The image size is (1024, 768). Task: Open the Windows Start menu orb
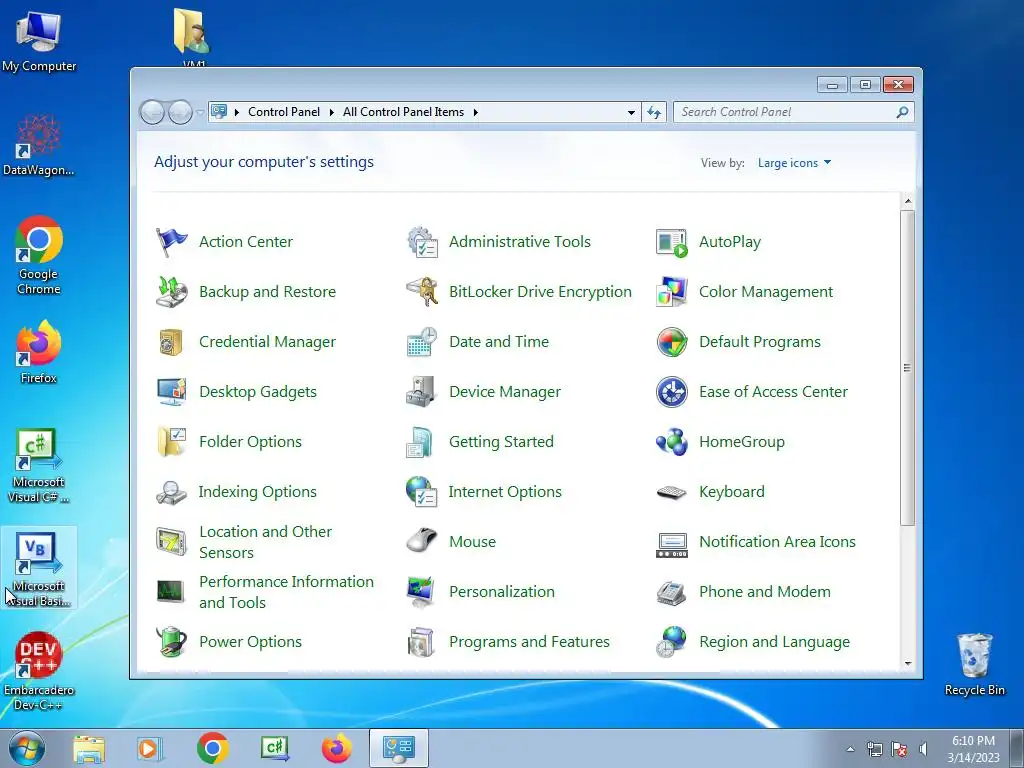(27, 748)
